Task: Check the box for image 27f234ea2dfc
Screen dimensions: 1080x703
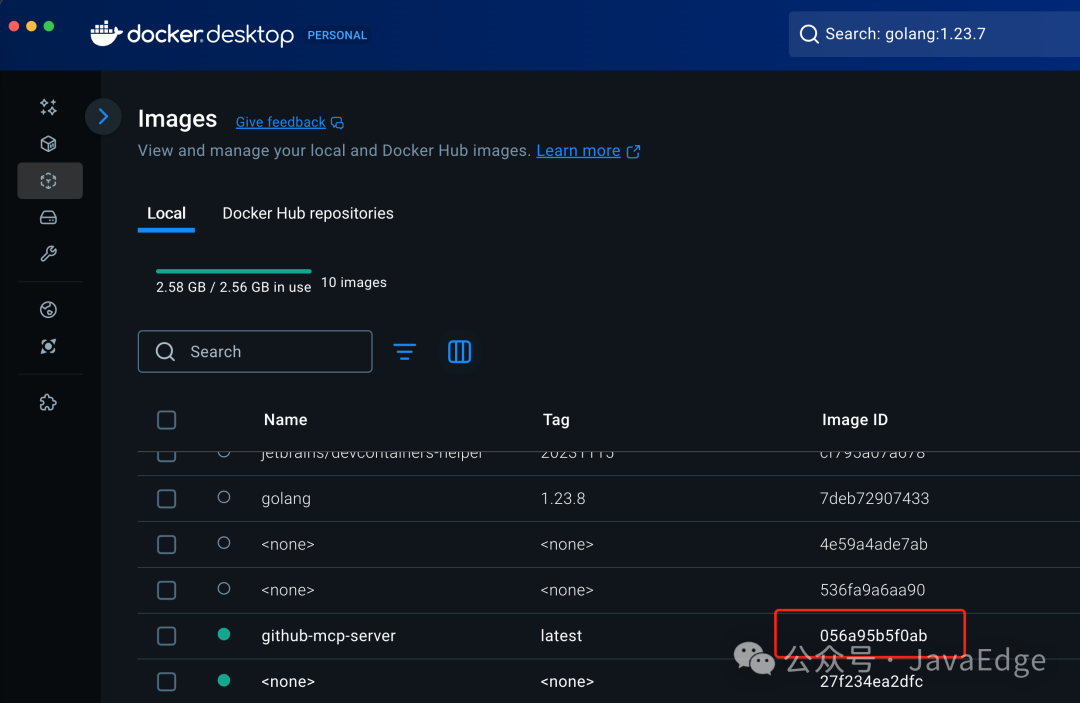Action: click(167, 682)
